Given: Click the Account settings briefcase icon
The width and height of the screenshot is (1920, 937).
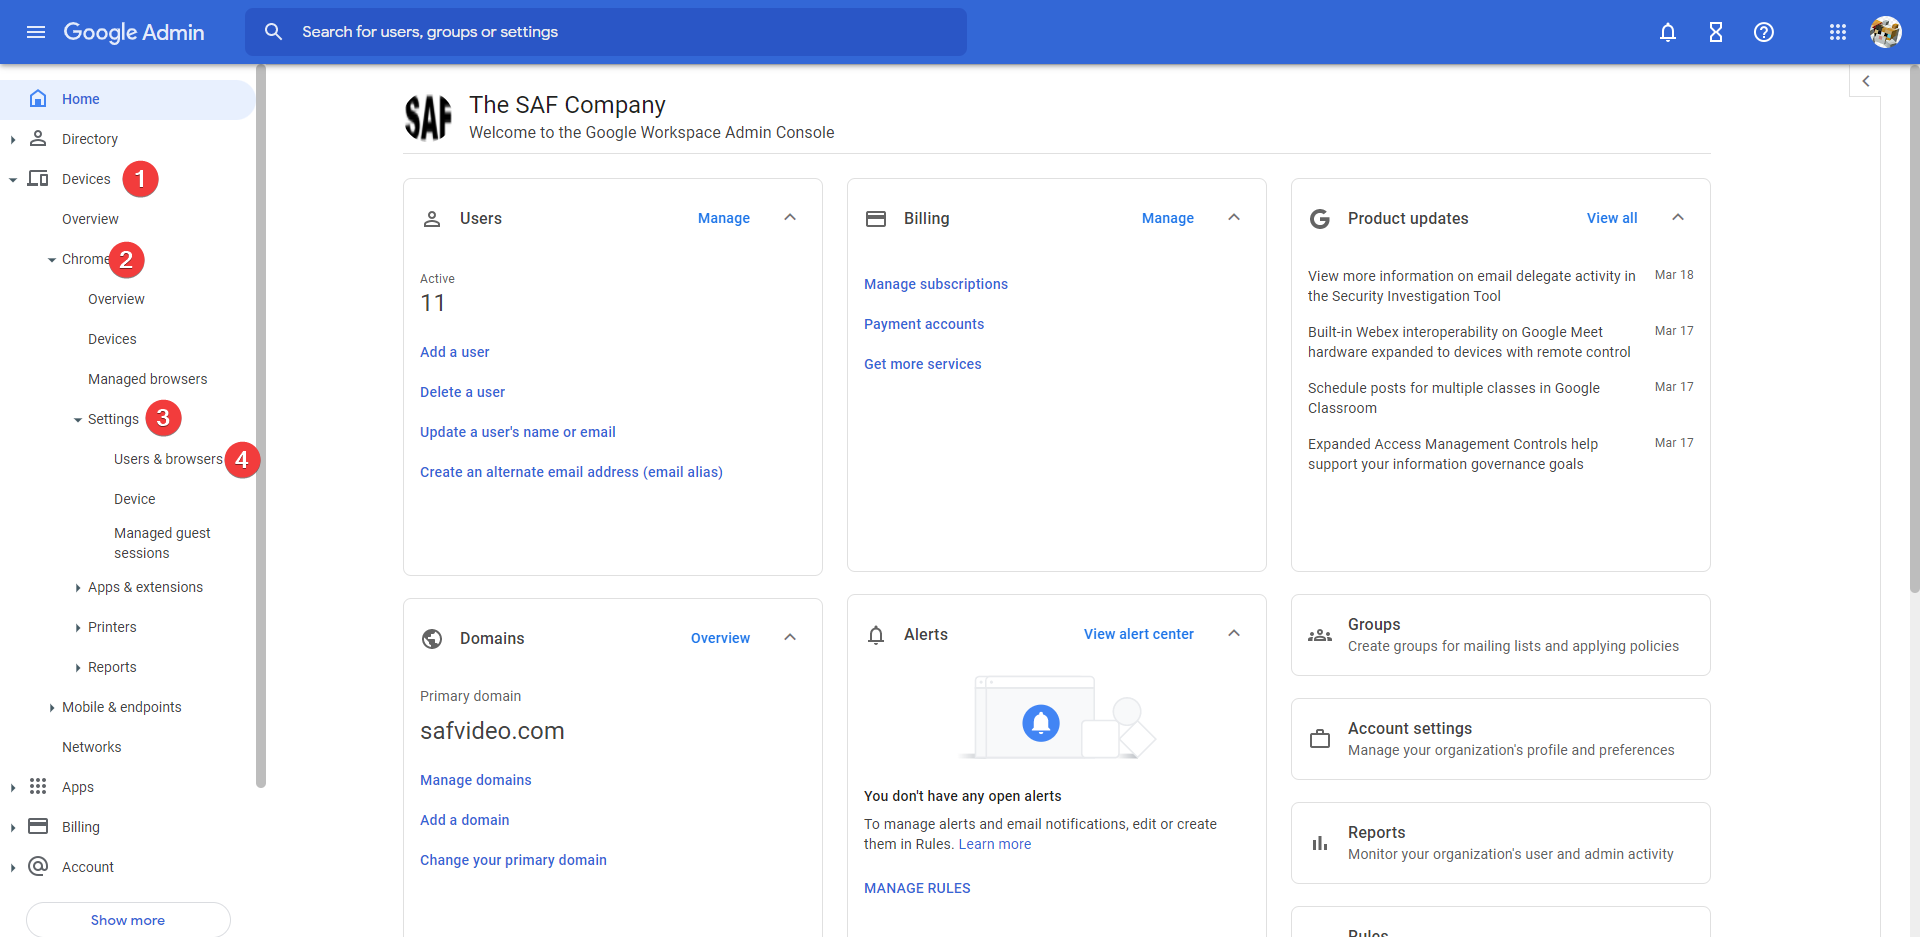Looking at the screenshot, I should click(x=1320, y=739).
